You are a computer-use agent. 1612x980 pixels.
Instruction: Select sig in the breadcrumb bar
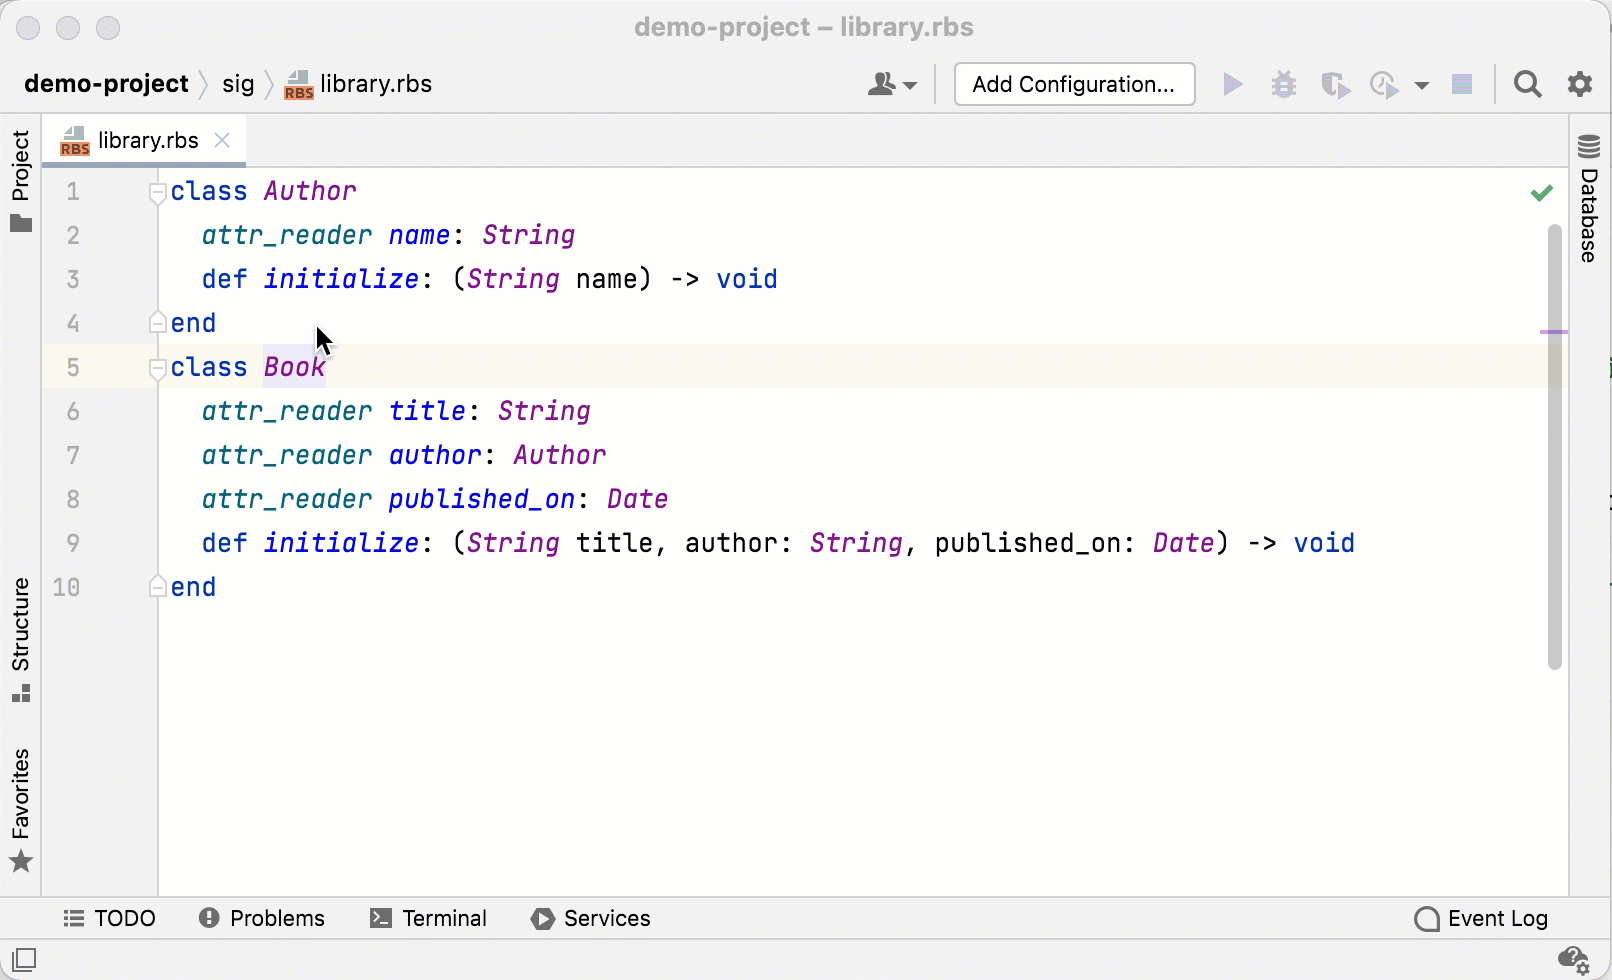click(238, 84)
